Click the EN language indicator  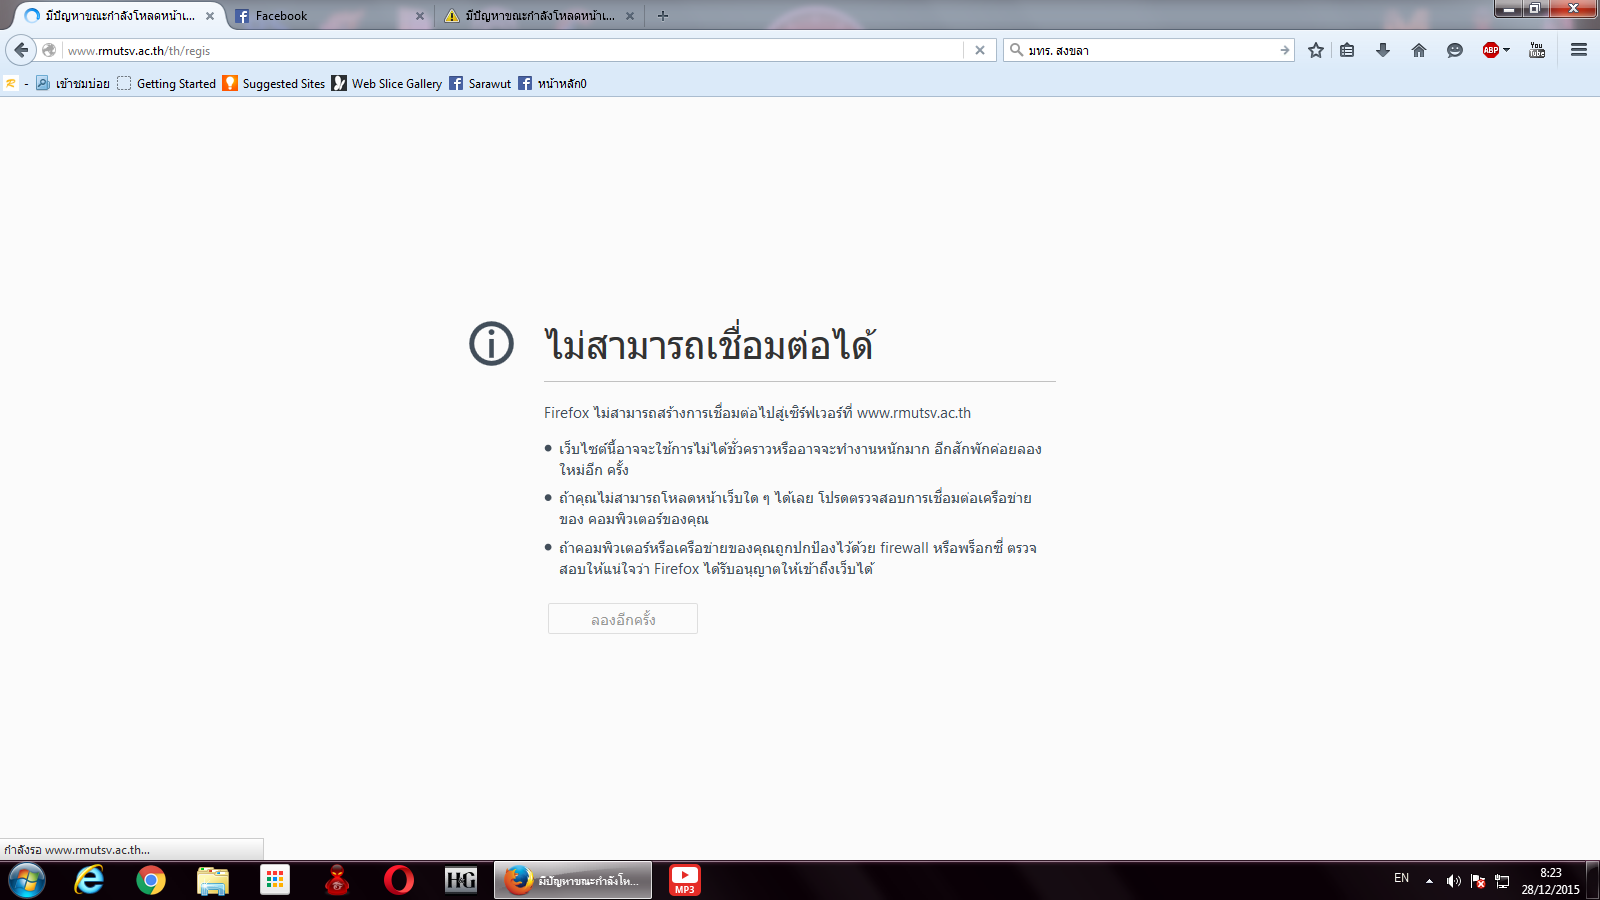pos(1402,878)
